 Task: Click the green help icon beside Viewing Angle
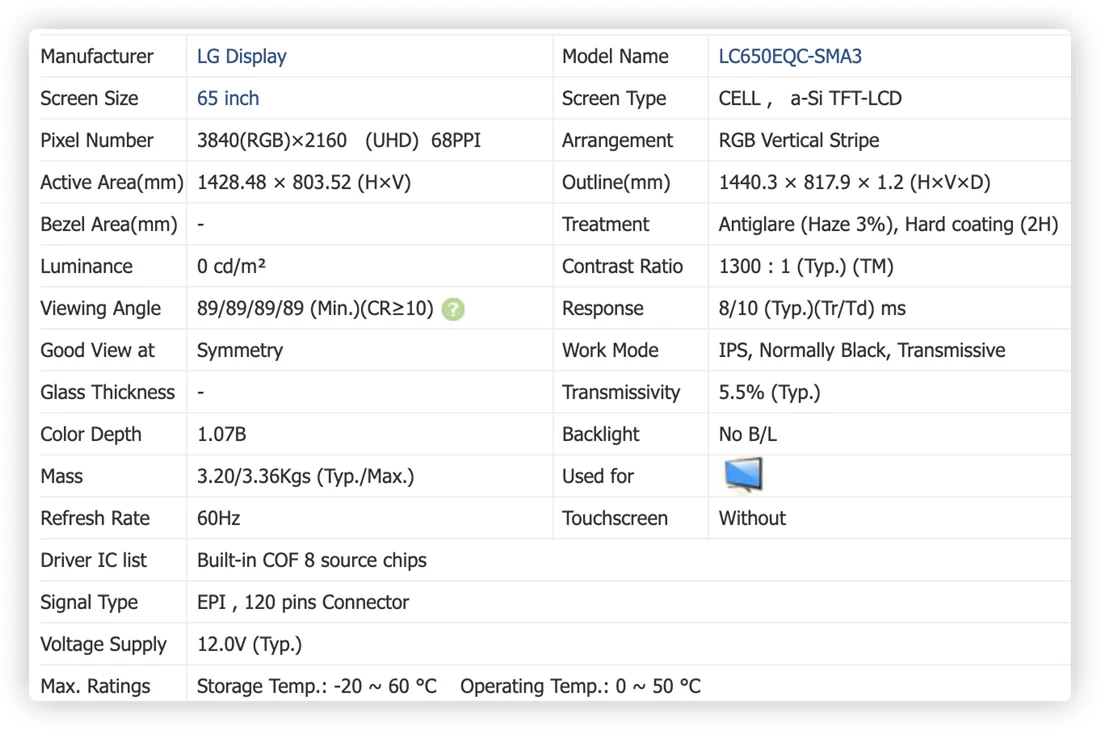(453, 309)
